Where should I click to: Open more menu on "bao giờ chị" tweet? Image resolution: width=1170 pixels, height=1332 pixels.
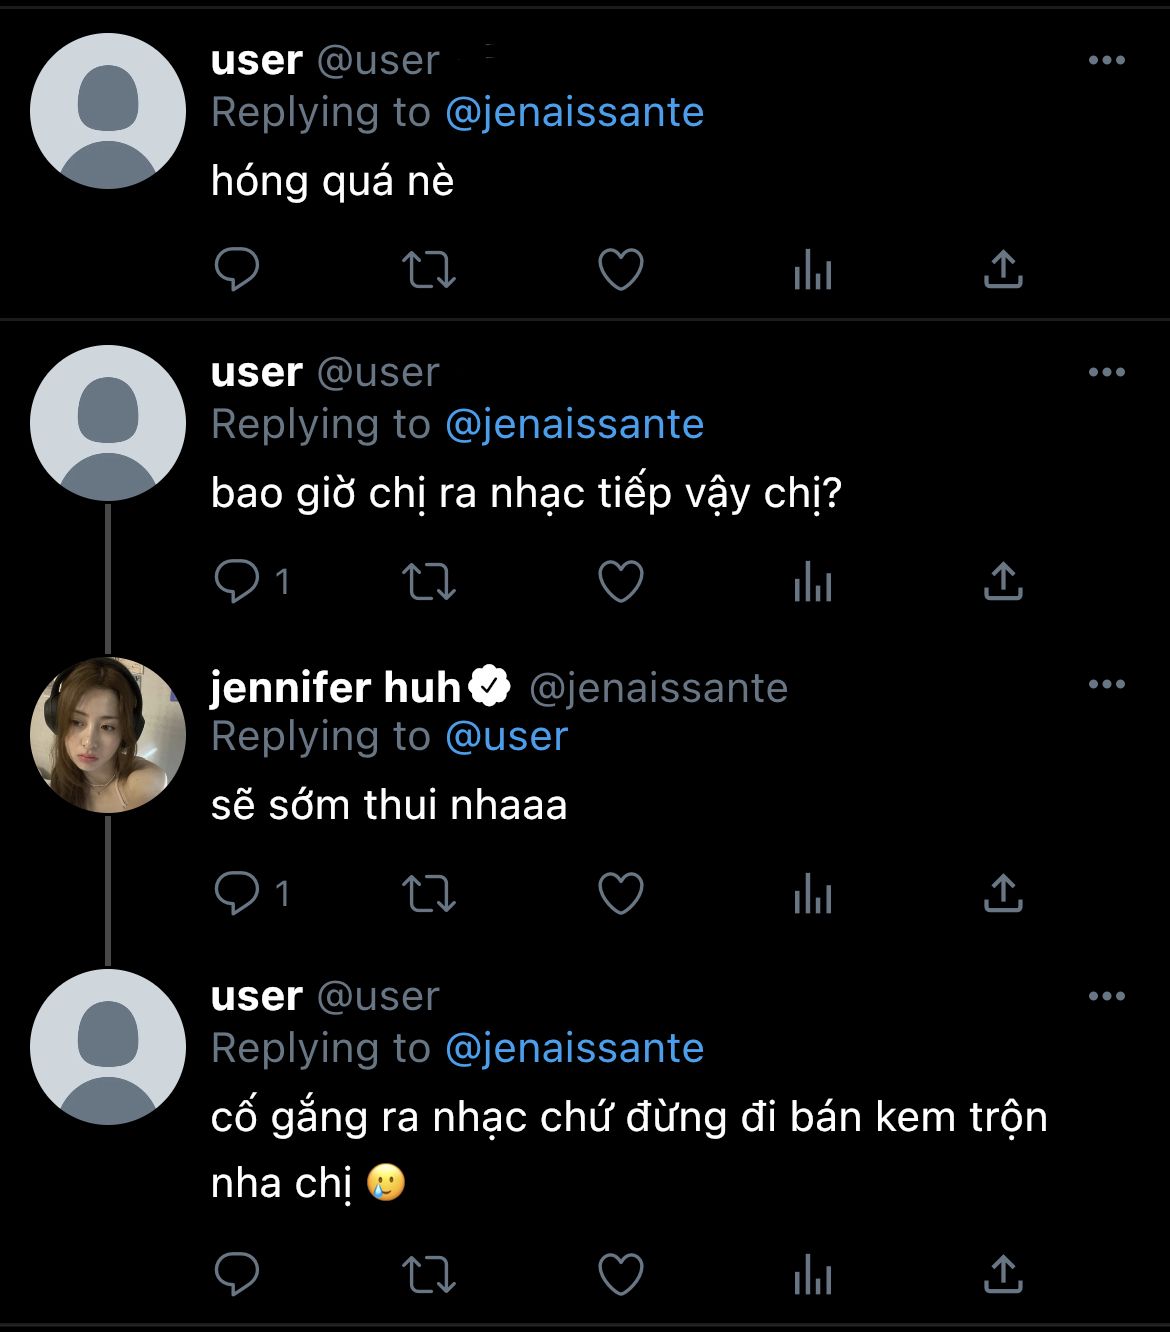(1106, 373)
